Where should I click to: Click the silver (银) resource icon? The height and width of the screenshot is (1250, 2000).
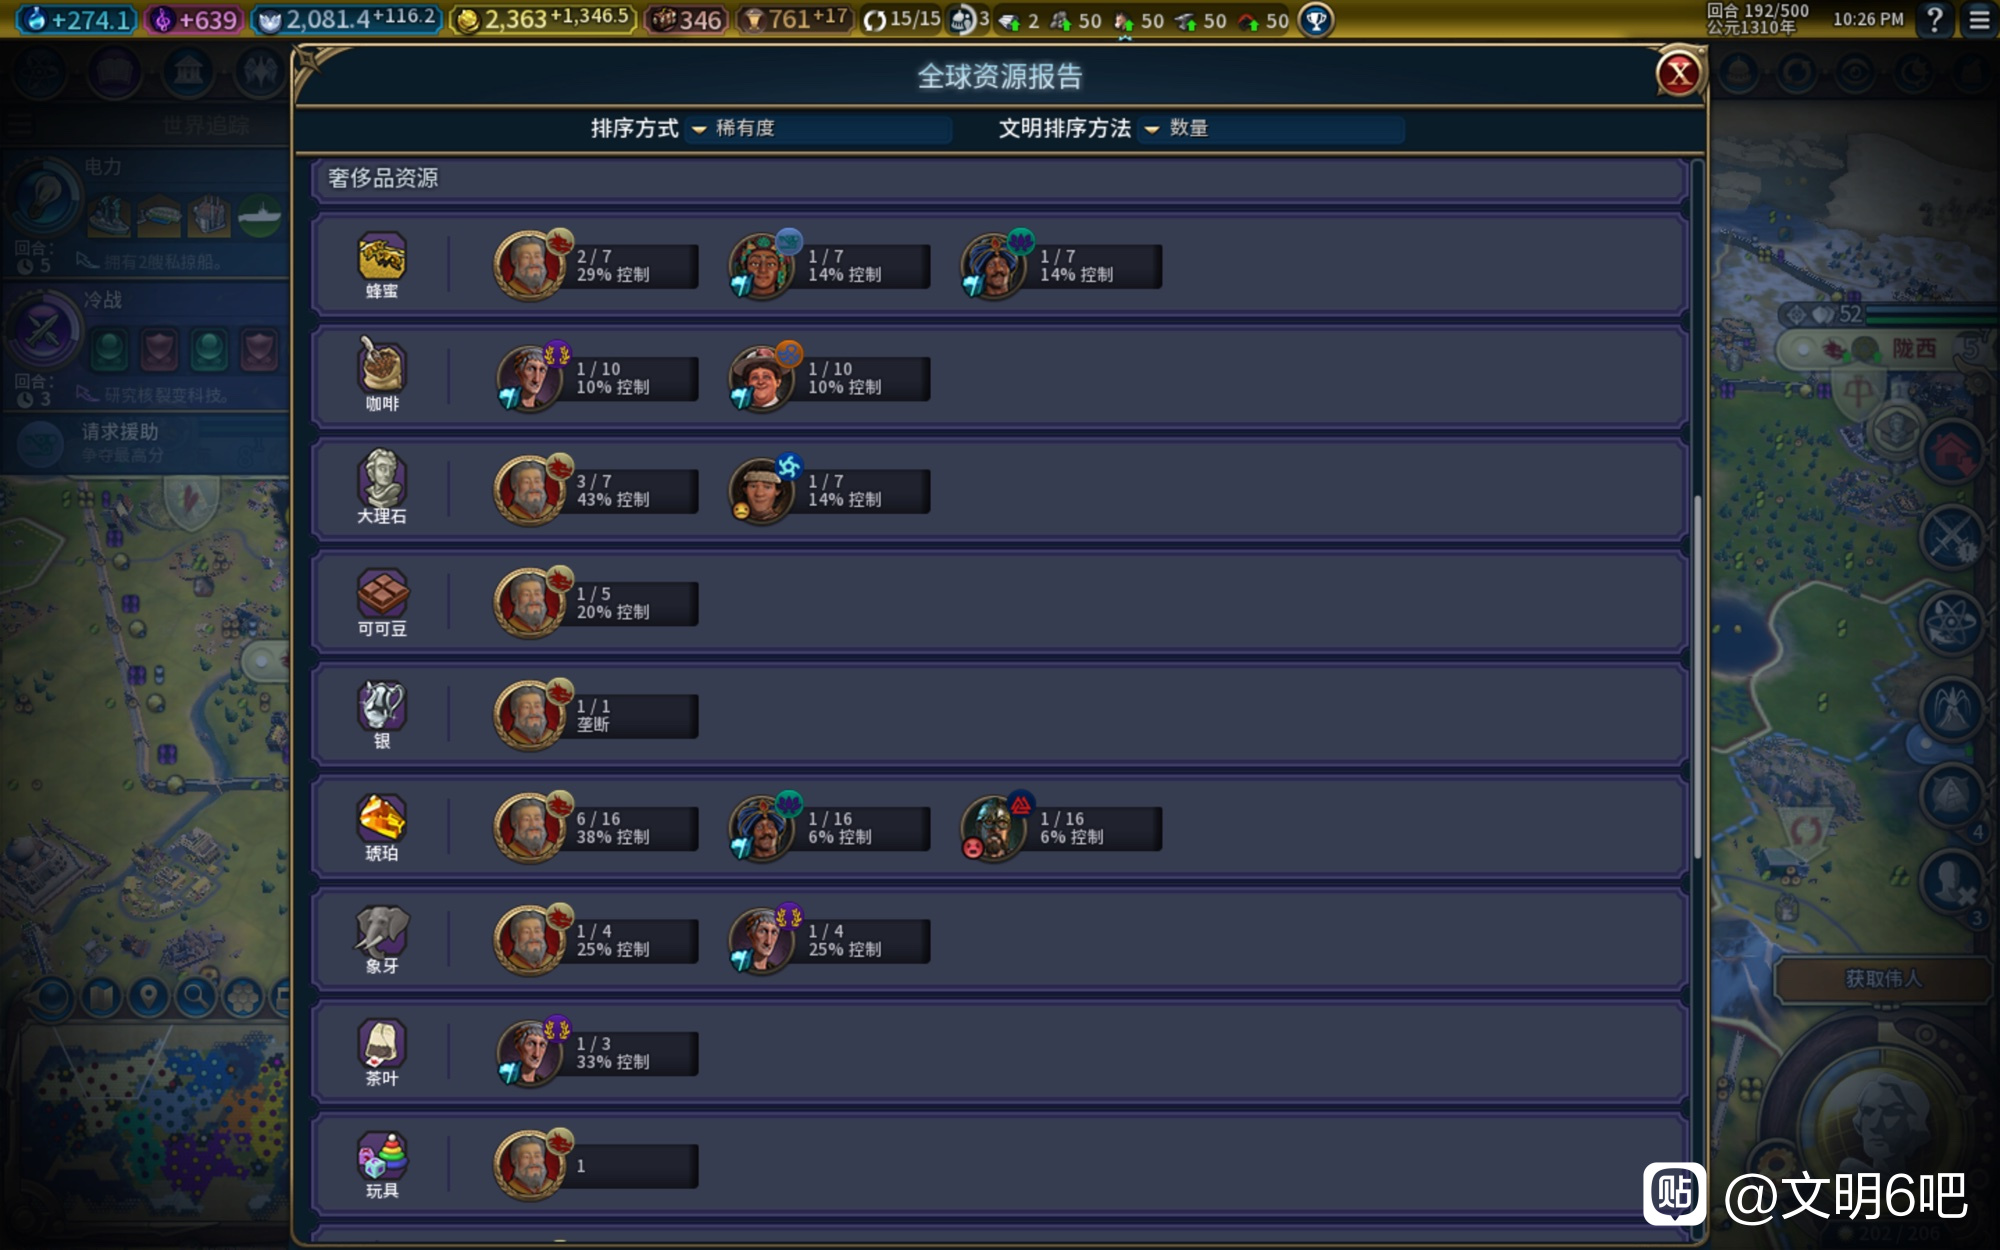382,705
